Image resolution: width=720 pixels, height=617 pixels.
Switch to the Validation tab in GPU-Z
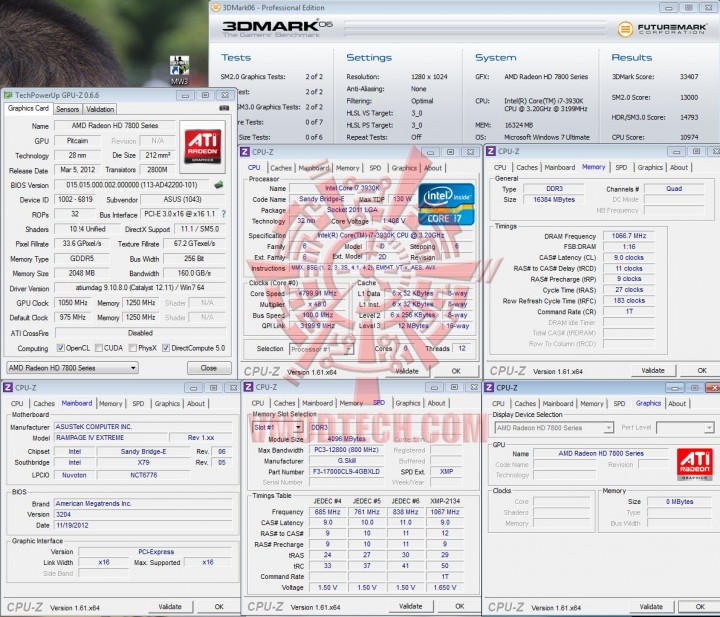pos(100,109)
